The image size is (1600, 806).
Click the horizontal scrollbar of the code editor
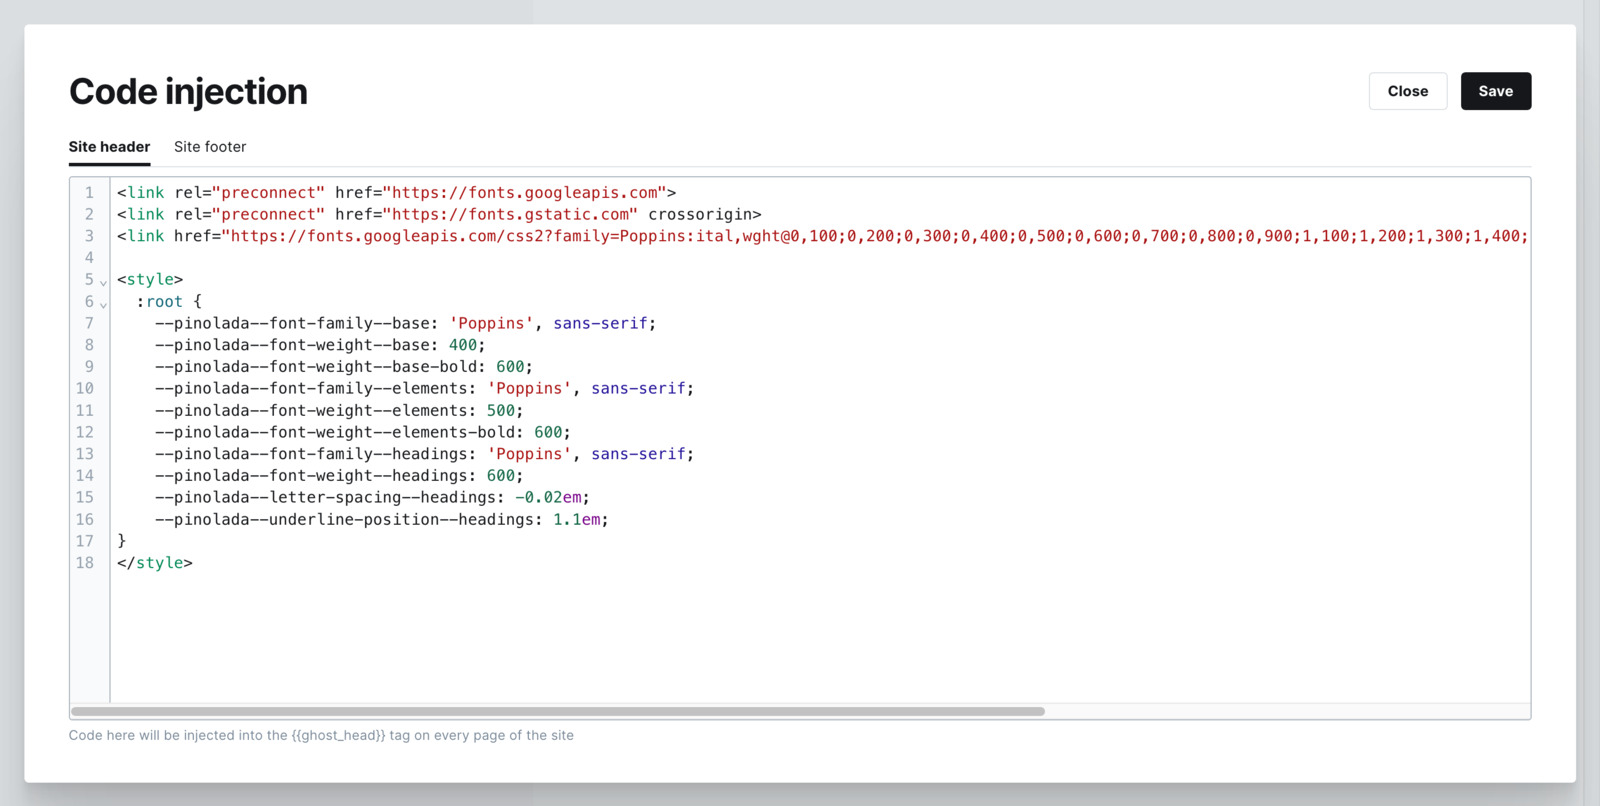557,712
